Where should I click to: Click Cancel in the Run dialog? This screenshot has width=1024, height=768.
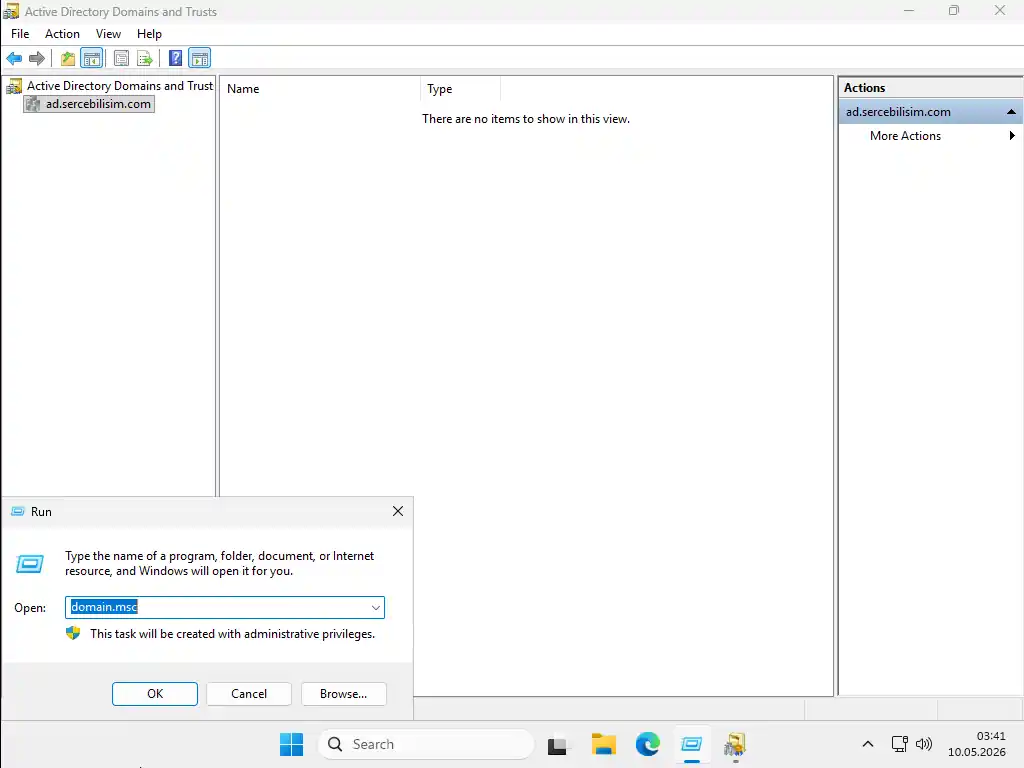pos(249,694)
